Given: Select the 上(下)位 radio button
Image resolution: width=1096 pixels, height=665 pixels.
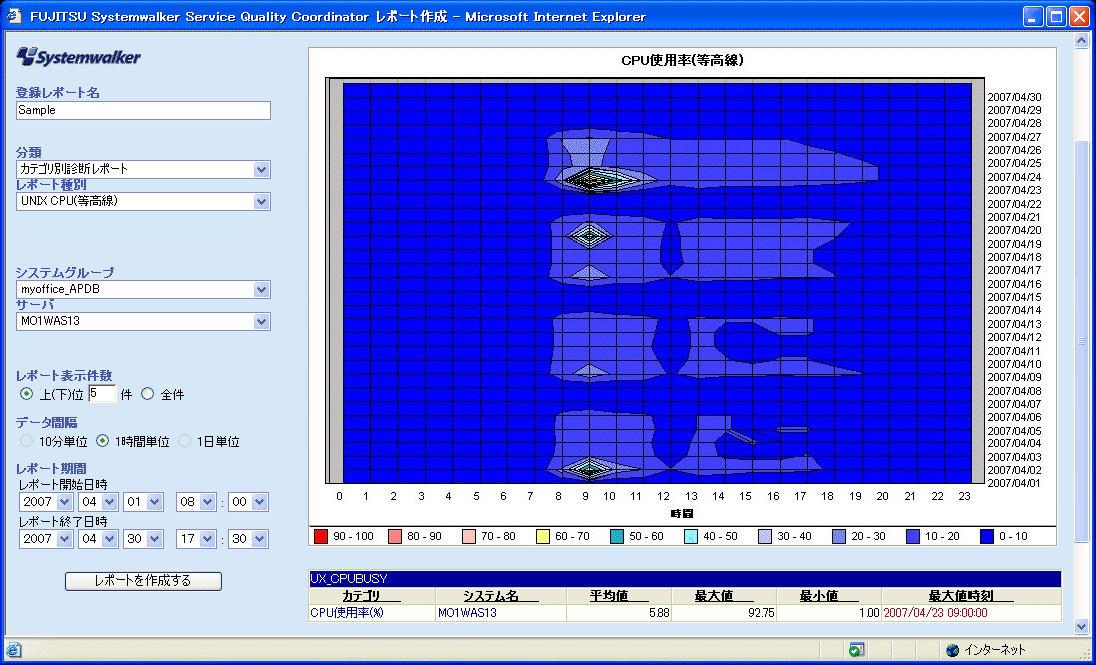Looking at the screenshot, I should [27, 394].
